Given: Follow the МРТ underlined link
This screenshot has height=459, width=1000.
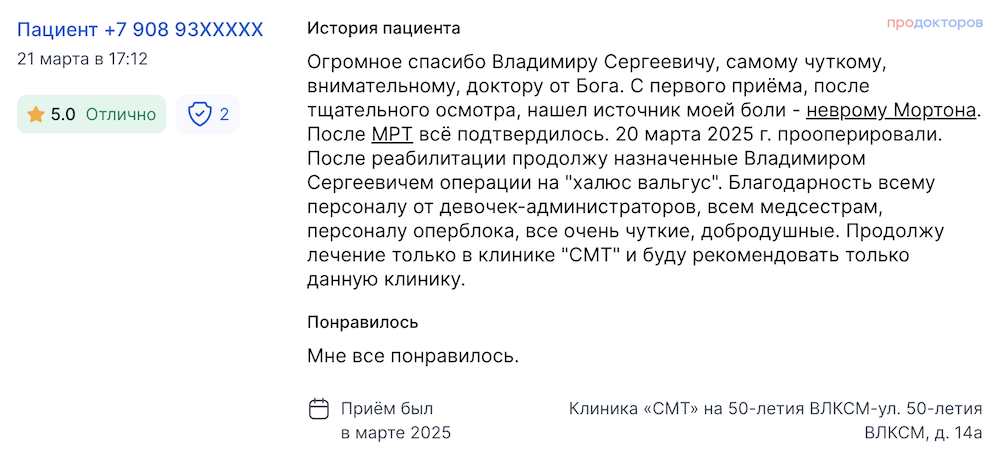Looking at the screenshot, I should 392,135.
